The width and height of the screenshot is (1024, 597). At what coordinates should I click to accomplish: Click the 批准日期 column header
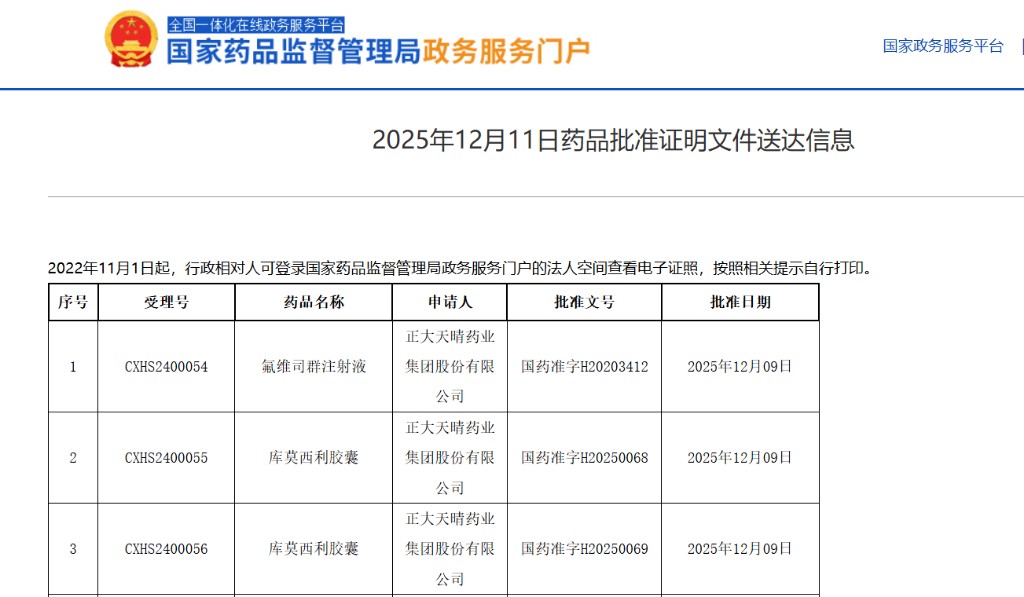739,302
